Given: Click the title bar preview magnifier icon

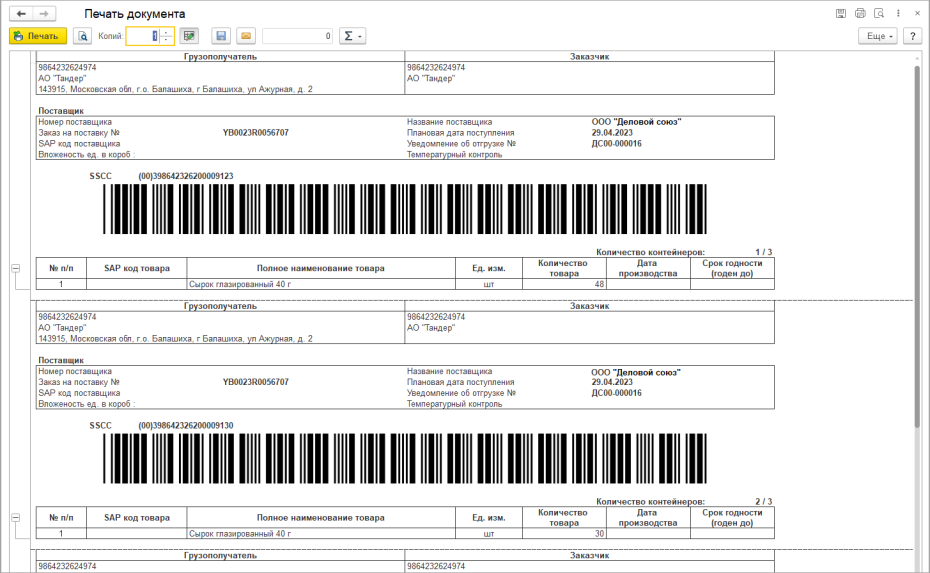Looking at the screenshot, I should point(879,13).
